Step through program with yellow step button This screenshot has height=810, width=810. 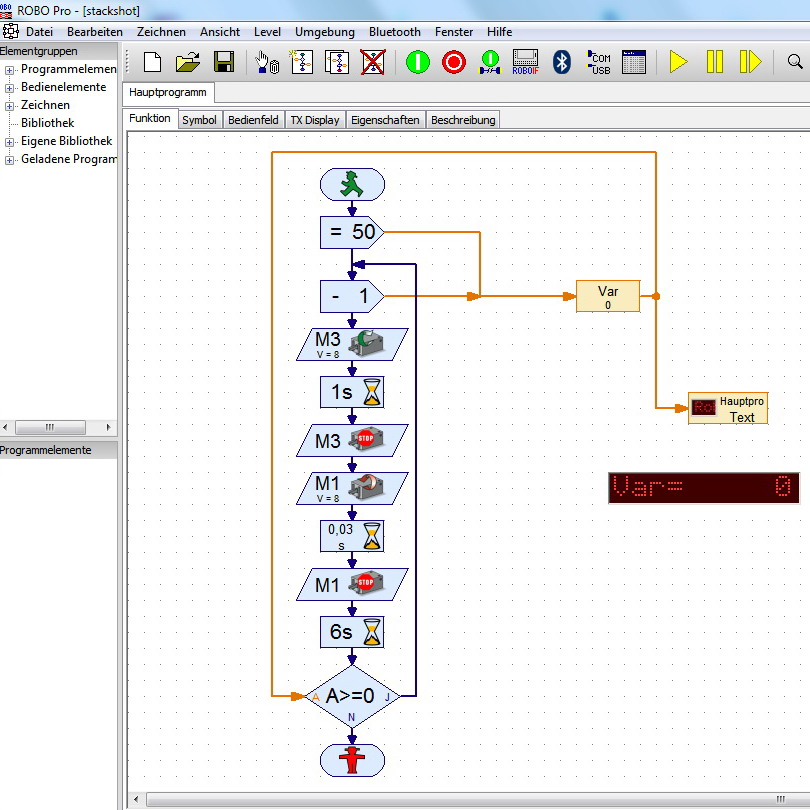click(x=750, y=62)
